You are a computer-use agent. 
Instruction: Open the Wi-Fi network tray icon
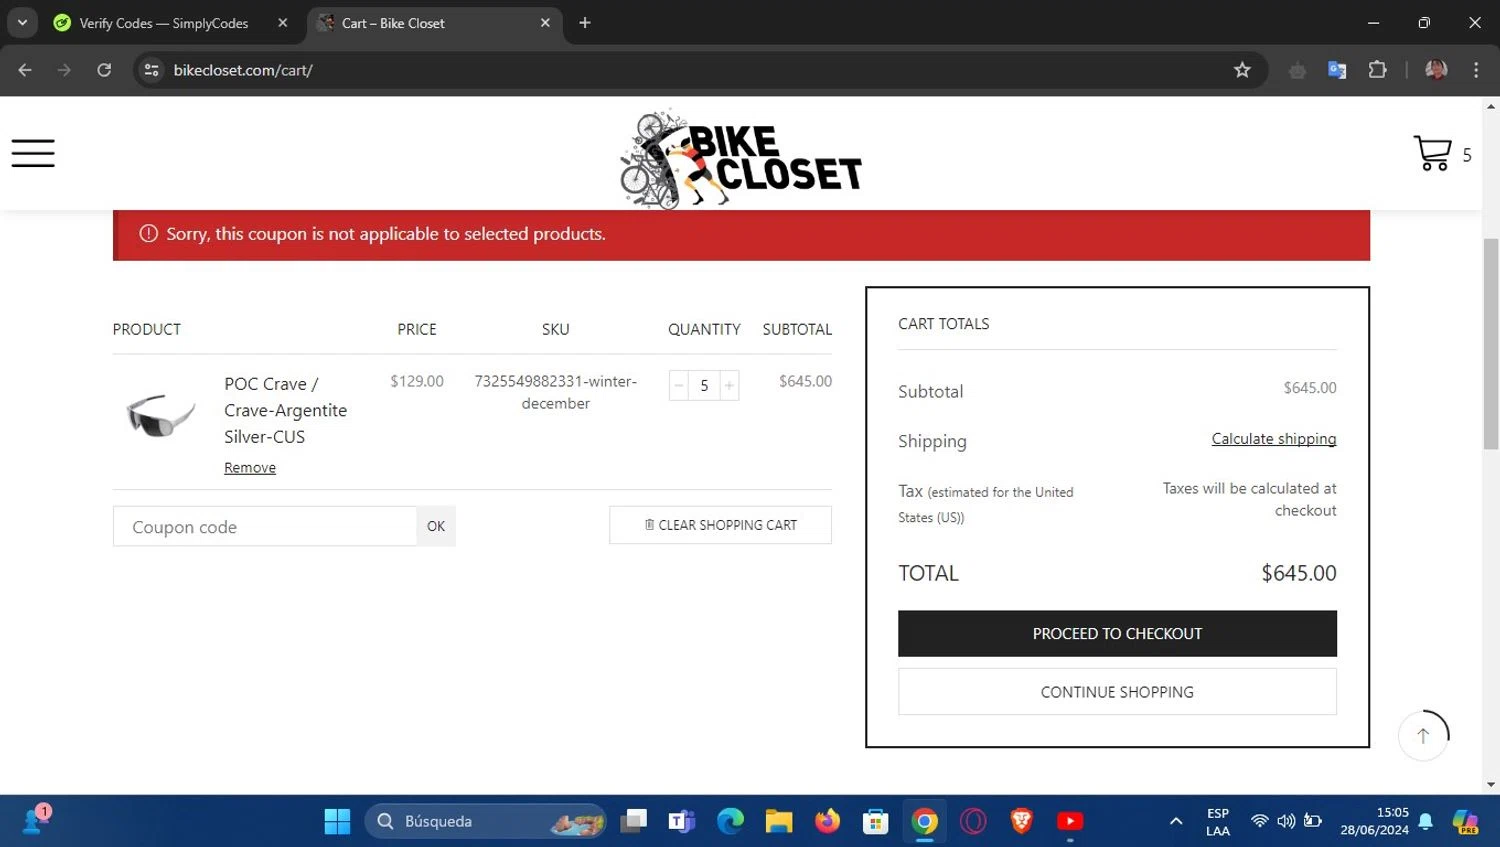pyautogui.click(x=1260, y=821)
